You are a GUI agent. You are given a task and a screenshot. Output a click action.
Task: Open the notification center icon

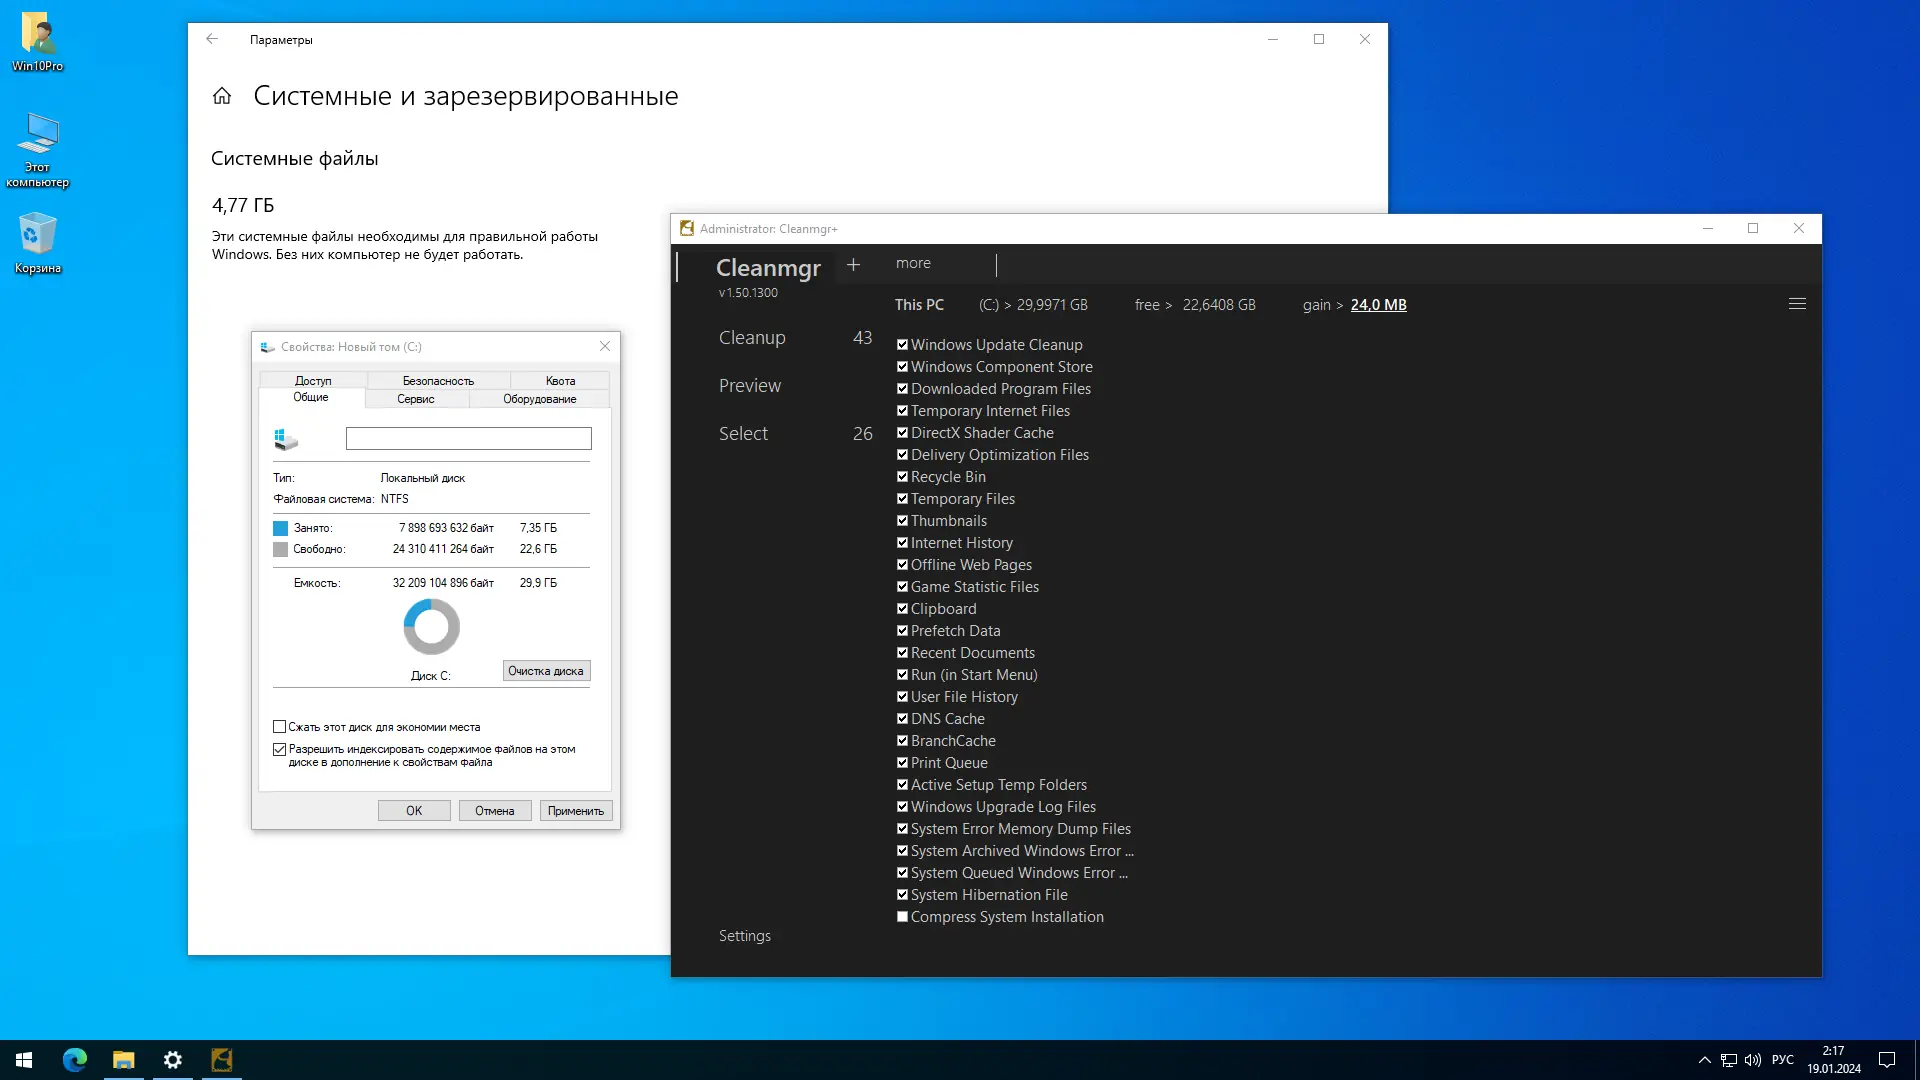[x=1887, y=1060]
